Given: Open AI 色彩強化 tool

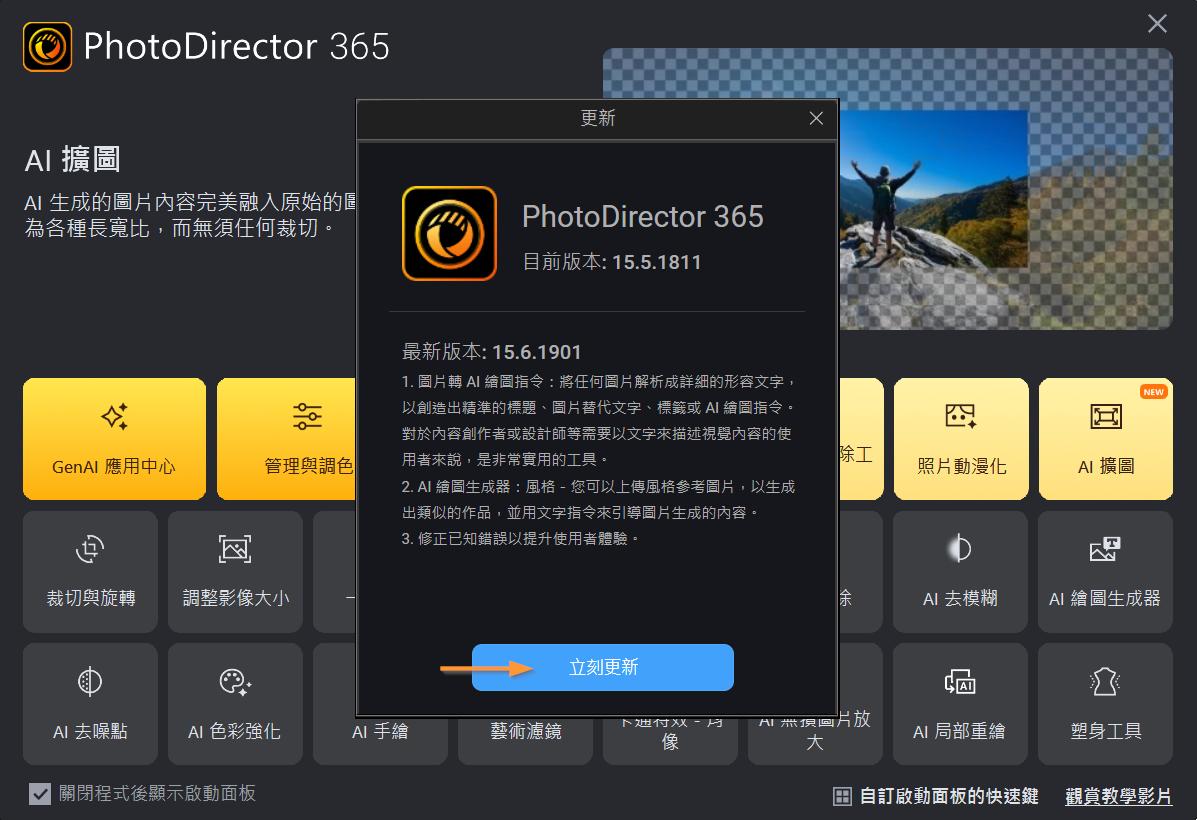Looking at the screenshot, I should (235, 704).
